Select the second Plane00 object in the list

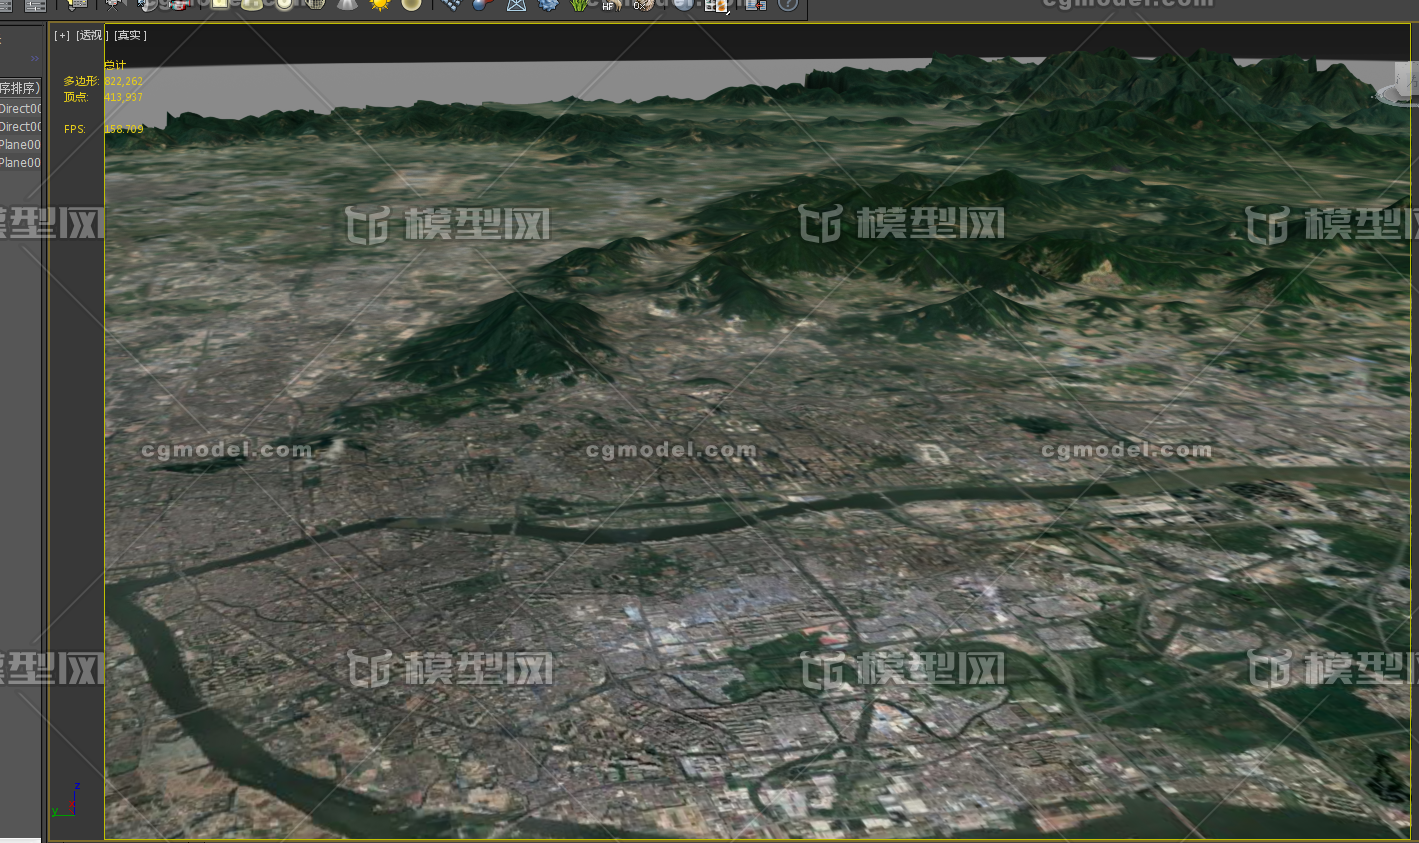coord(21,163)
